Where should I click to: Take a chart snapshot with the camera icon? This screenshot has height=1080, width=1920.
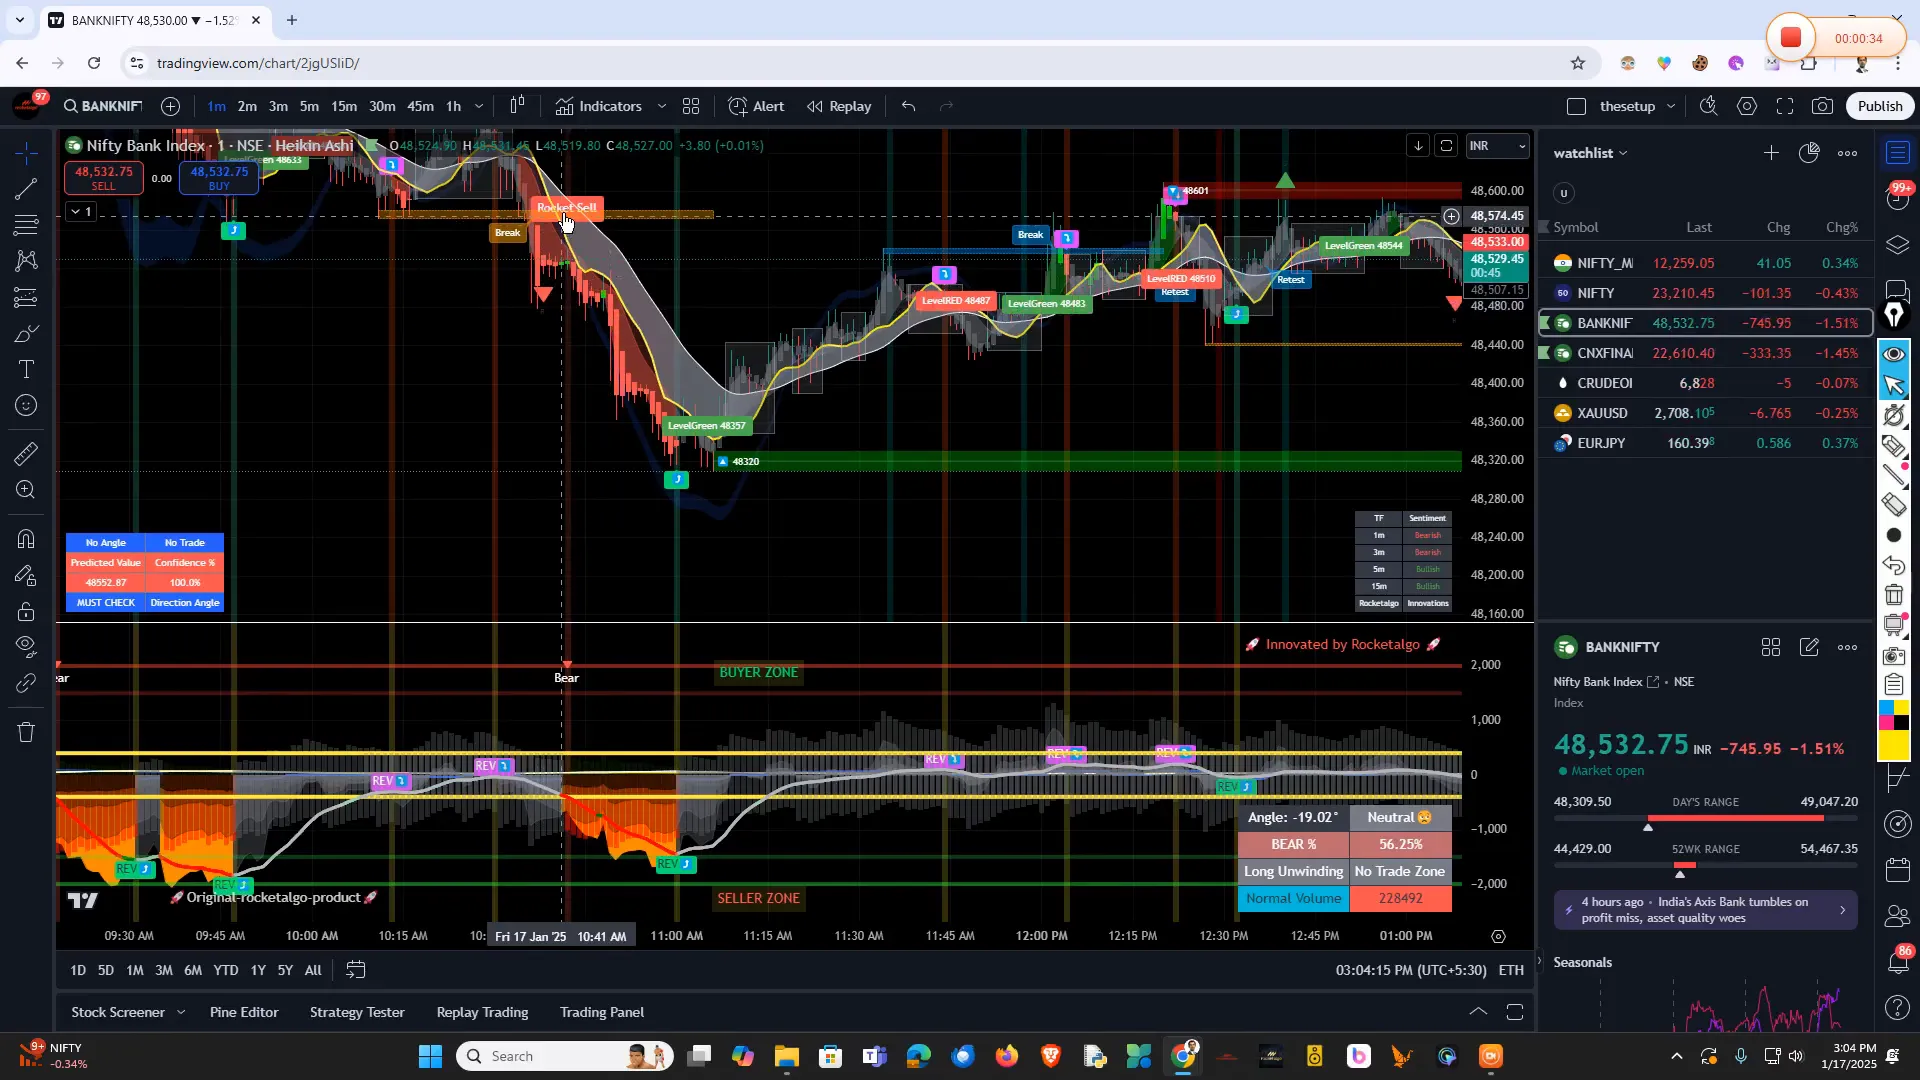[x=1822, y=106]
